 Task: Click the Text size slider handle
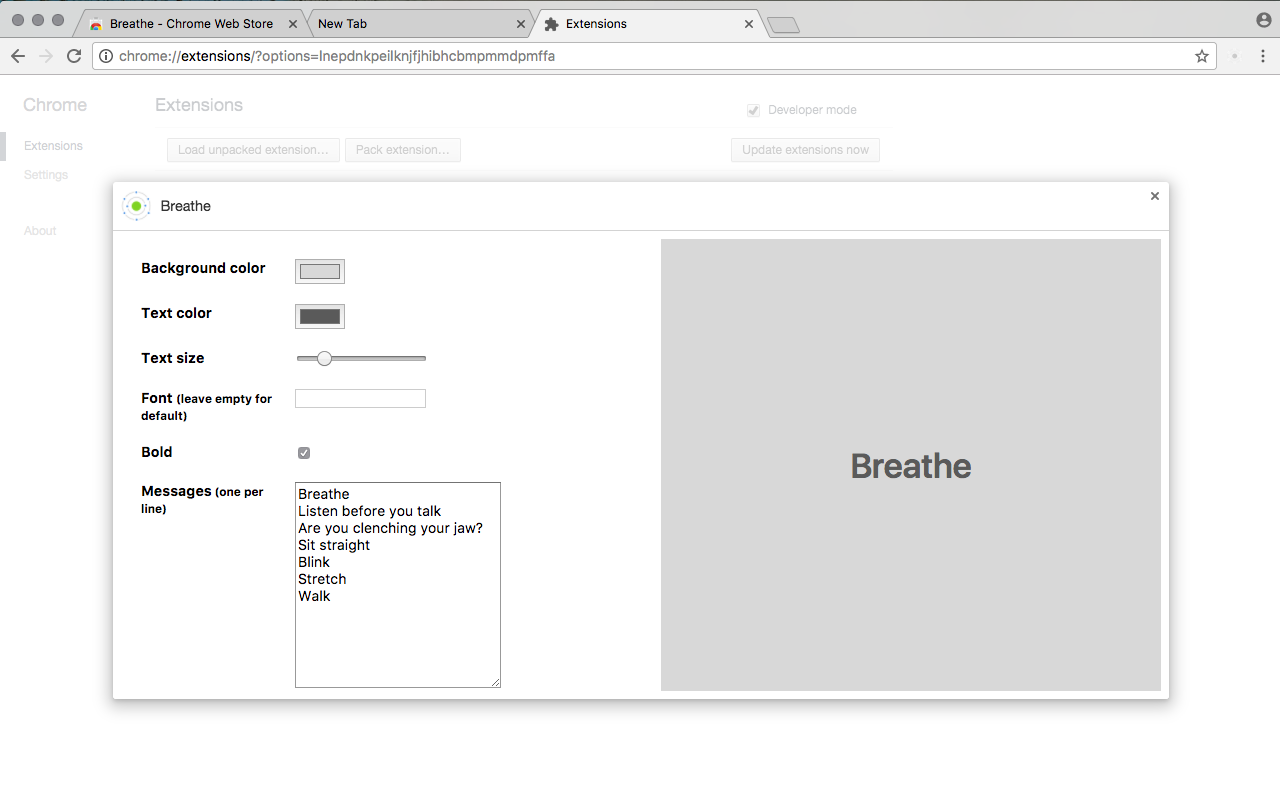[324, 358]
